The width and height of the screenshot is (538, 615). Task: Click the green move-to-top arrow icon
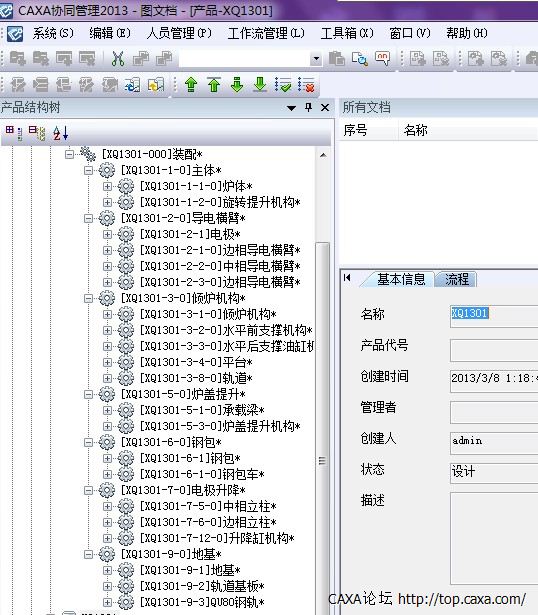tap(214, 85)
